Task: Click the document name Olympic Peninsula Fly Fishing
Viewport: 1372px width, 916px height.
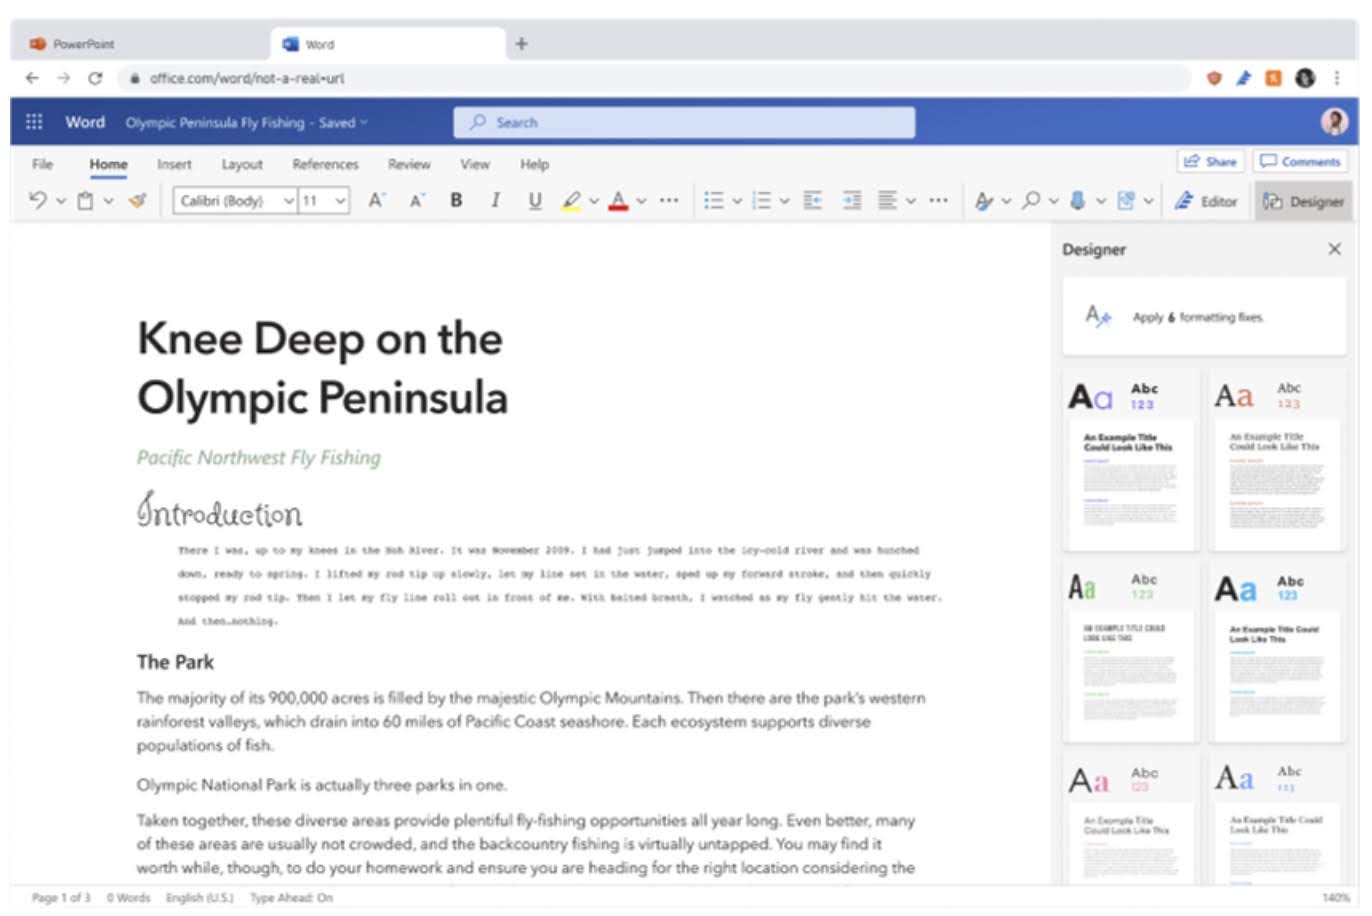Action: point(214,123)
